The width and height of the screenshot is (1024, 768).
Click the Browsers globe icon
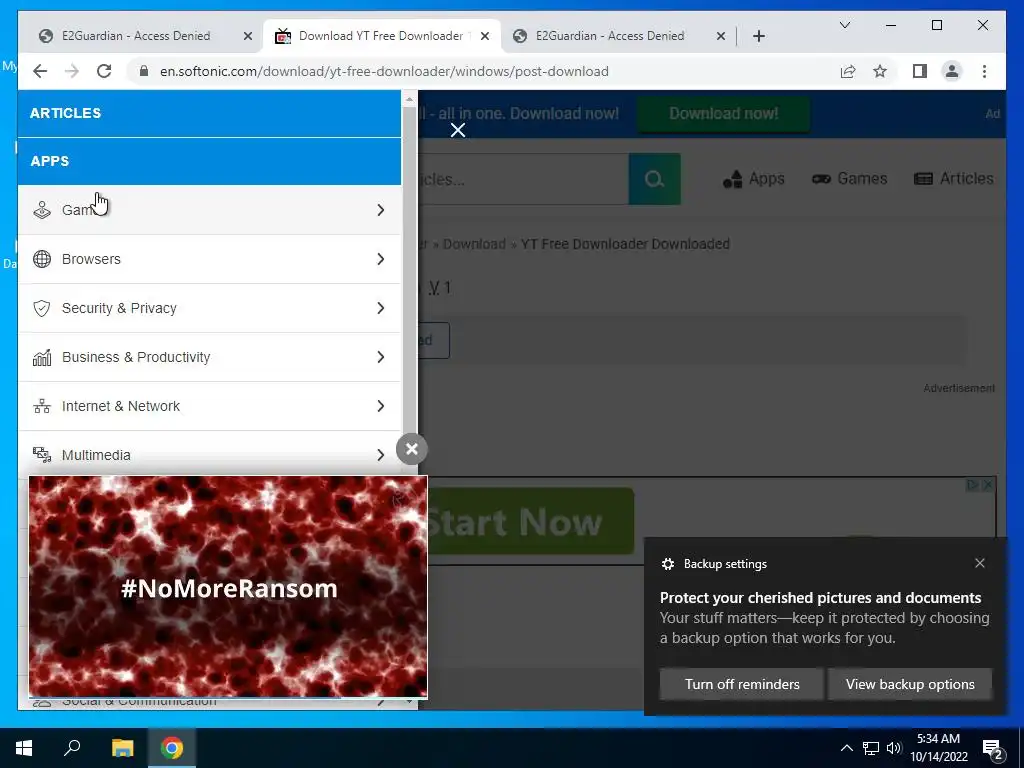(x=42, y=259)
